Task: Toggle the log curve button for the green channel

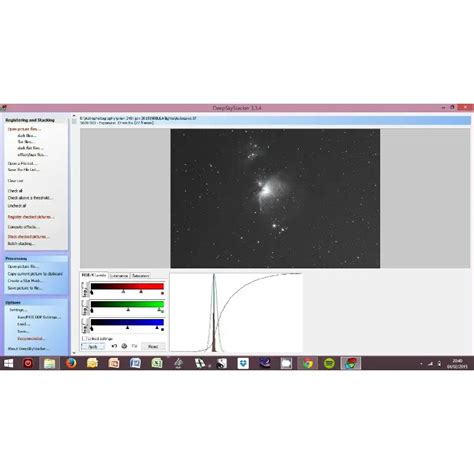Action: tap(85, 307)
